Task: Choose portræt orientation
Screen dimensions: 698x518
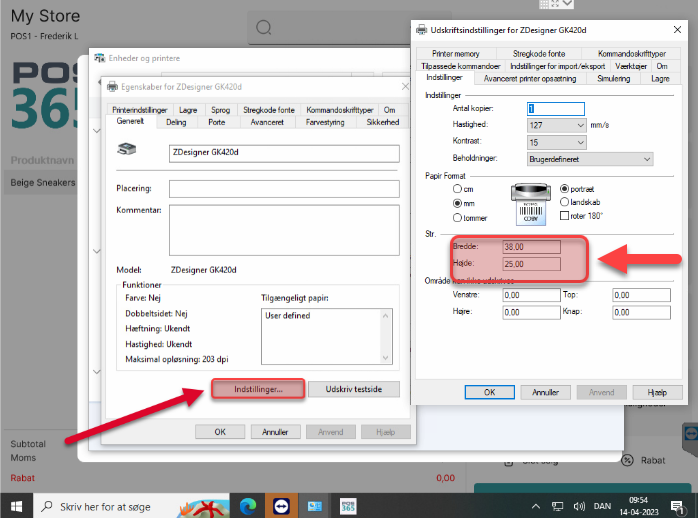Action: [x=564, y=189]
